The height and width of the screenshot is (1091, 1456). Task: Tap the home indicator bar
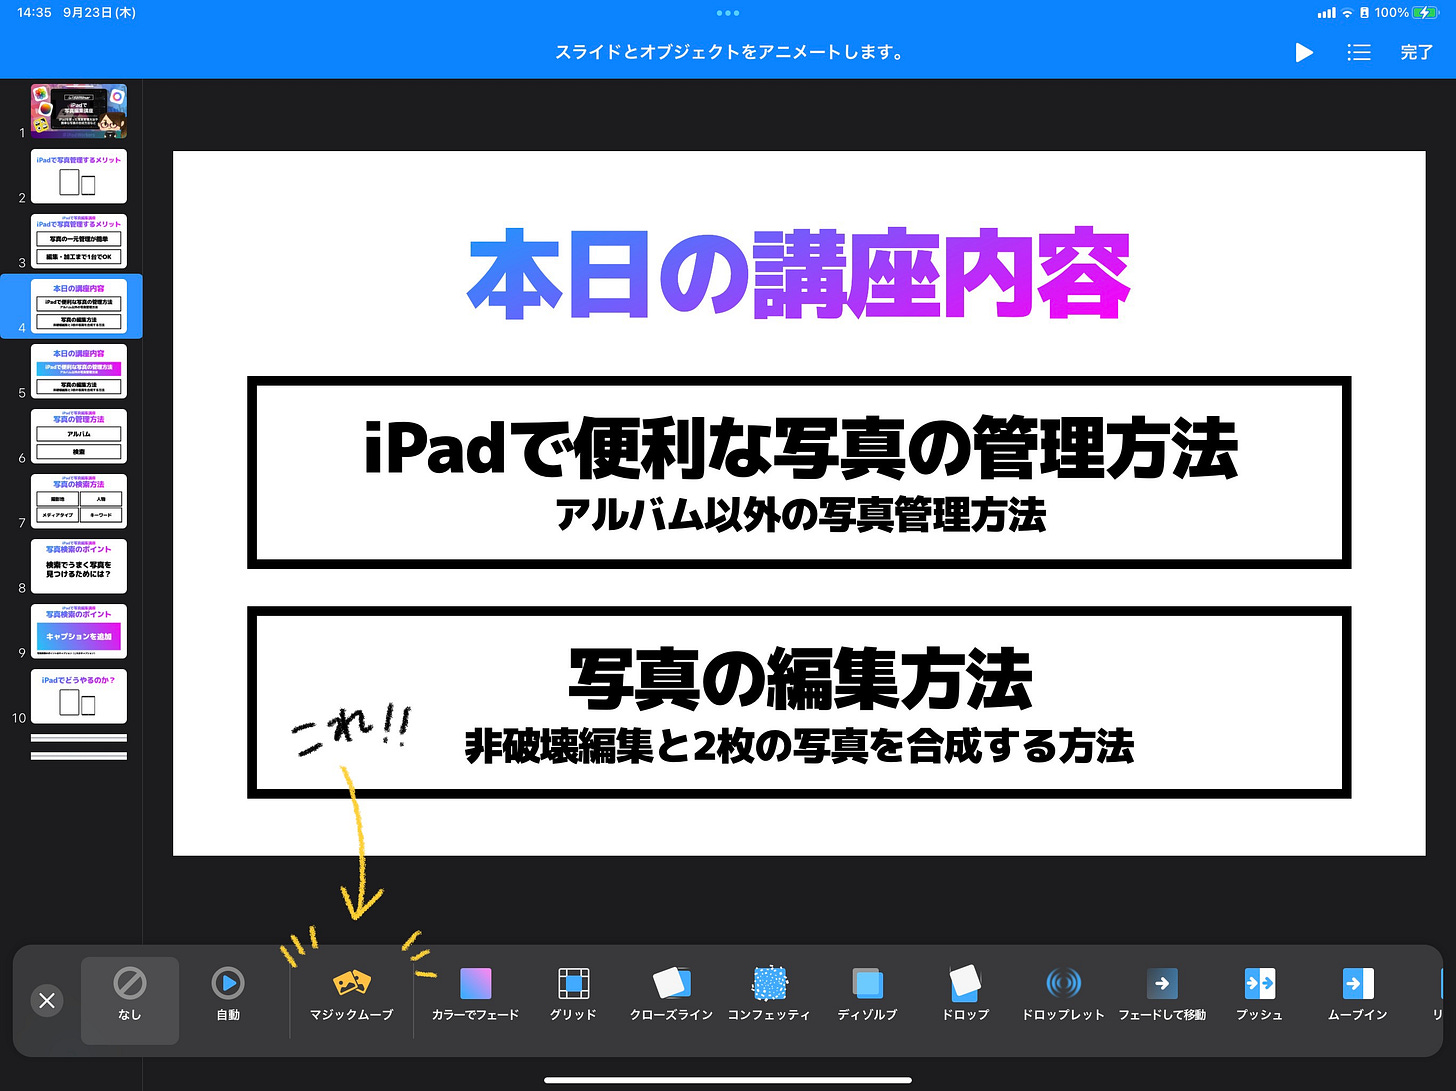tap(728, 1080)
